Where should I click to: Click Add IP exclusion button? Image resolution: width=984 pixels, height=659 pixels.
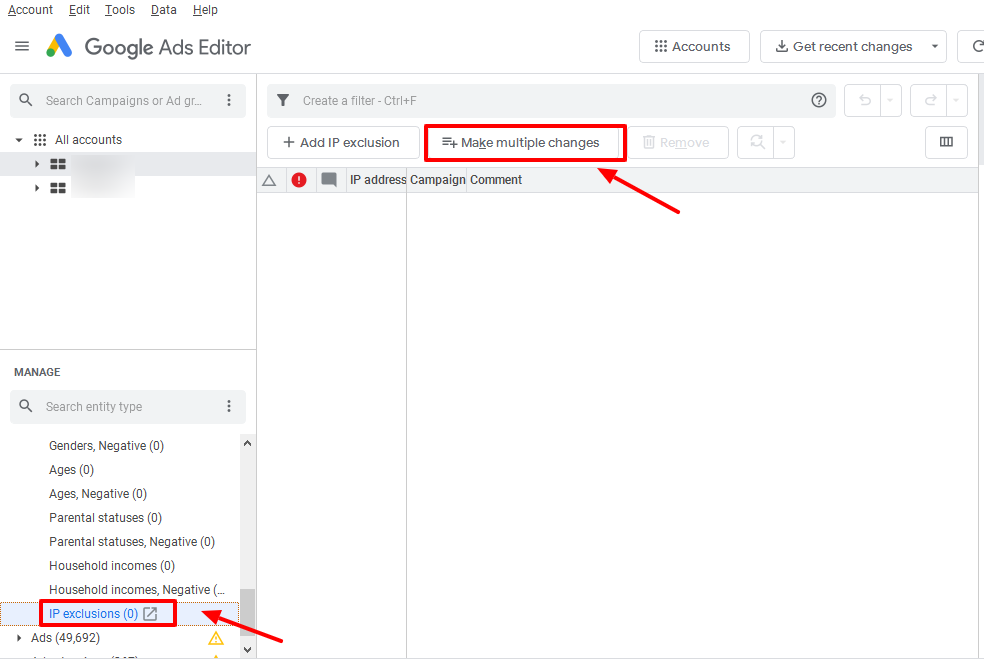pyautogui.click(x=343, y=142)
